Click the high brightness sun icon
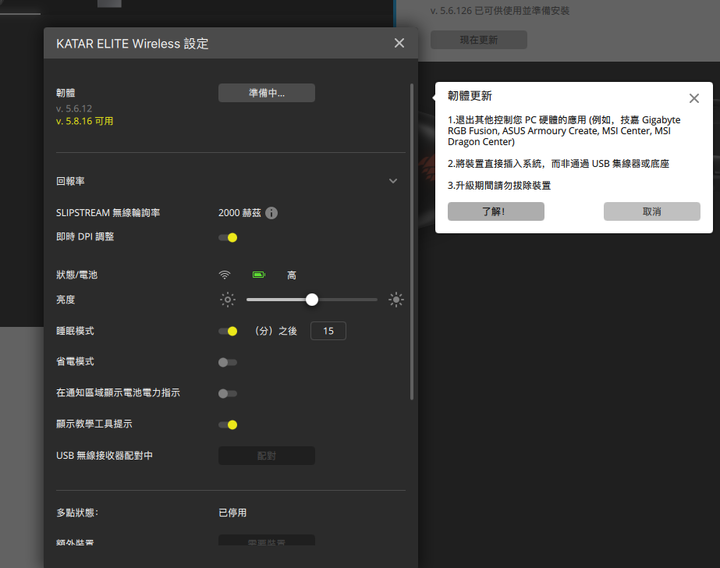This screenshot has width=720, height=568. [x=396, y=300]
